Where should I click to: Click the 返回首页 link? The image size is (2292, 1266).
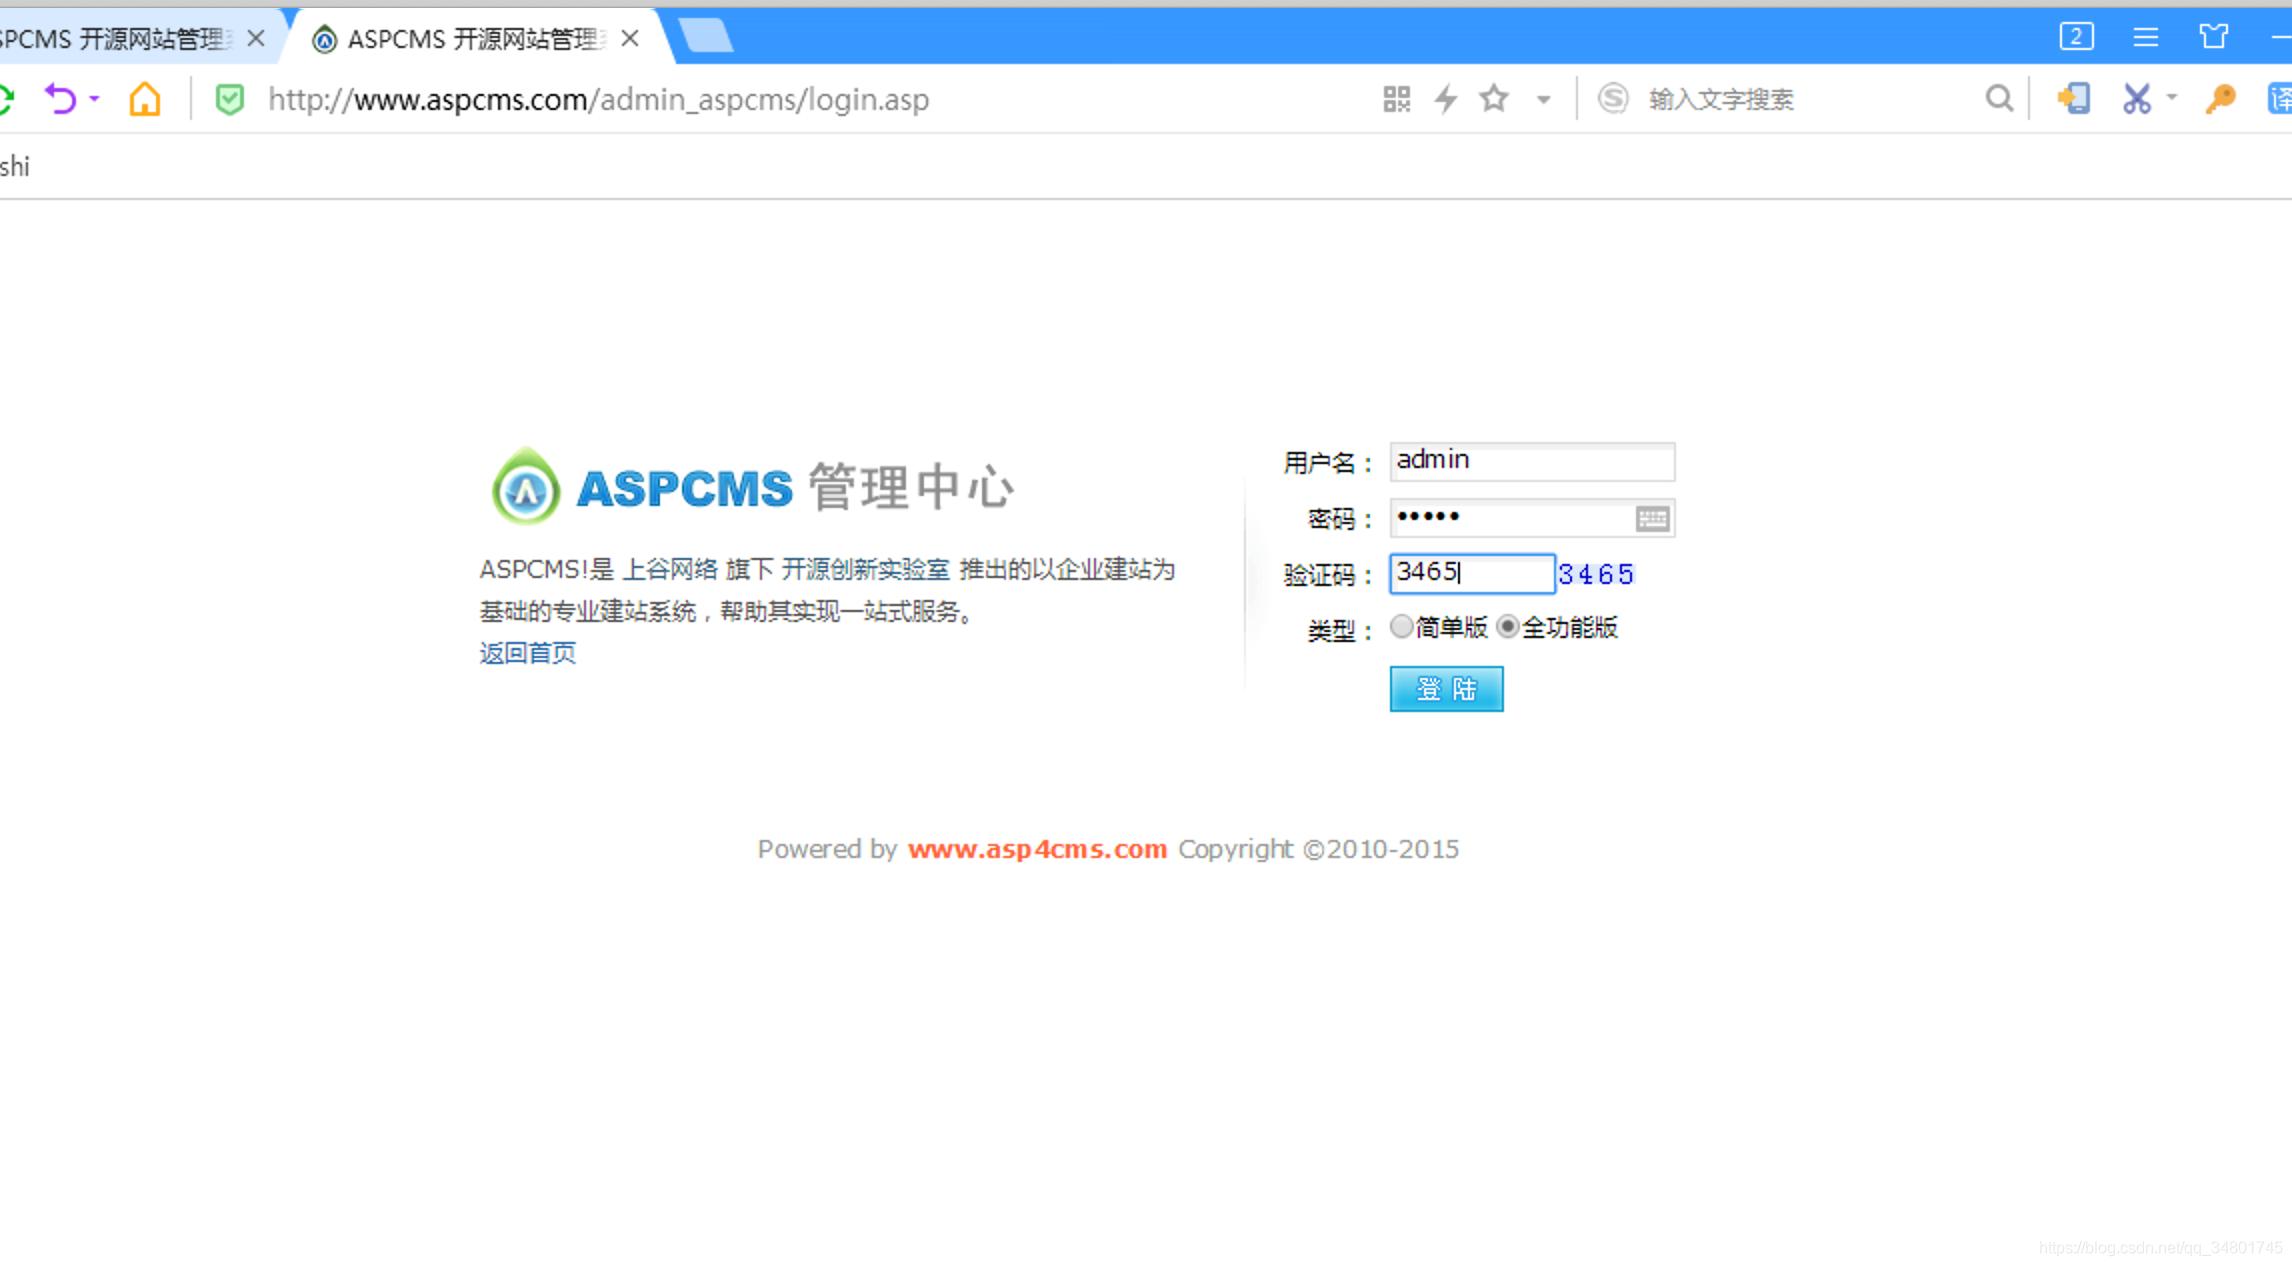pos(528,653)
